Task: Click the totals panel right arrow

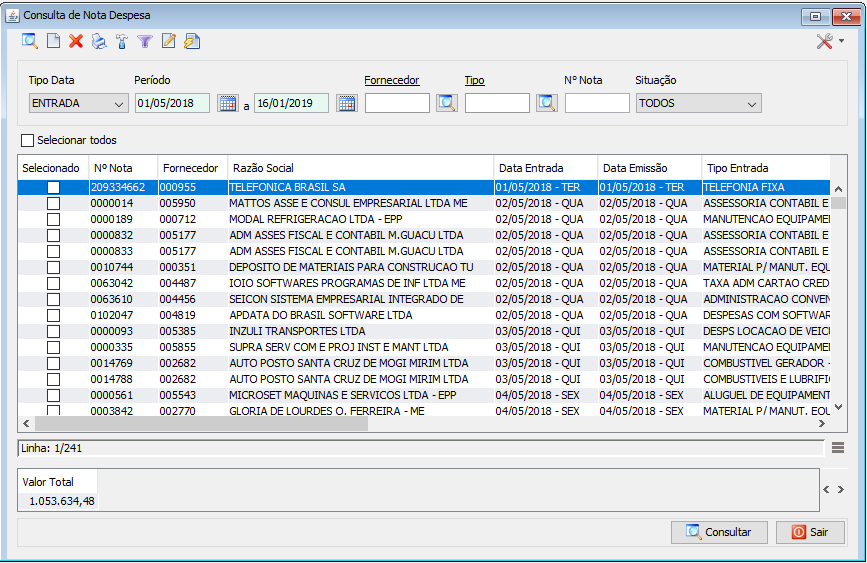Action: click(x=840, y=489)
